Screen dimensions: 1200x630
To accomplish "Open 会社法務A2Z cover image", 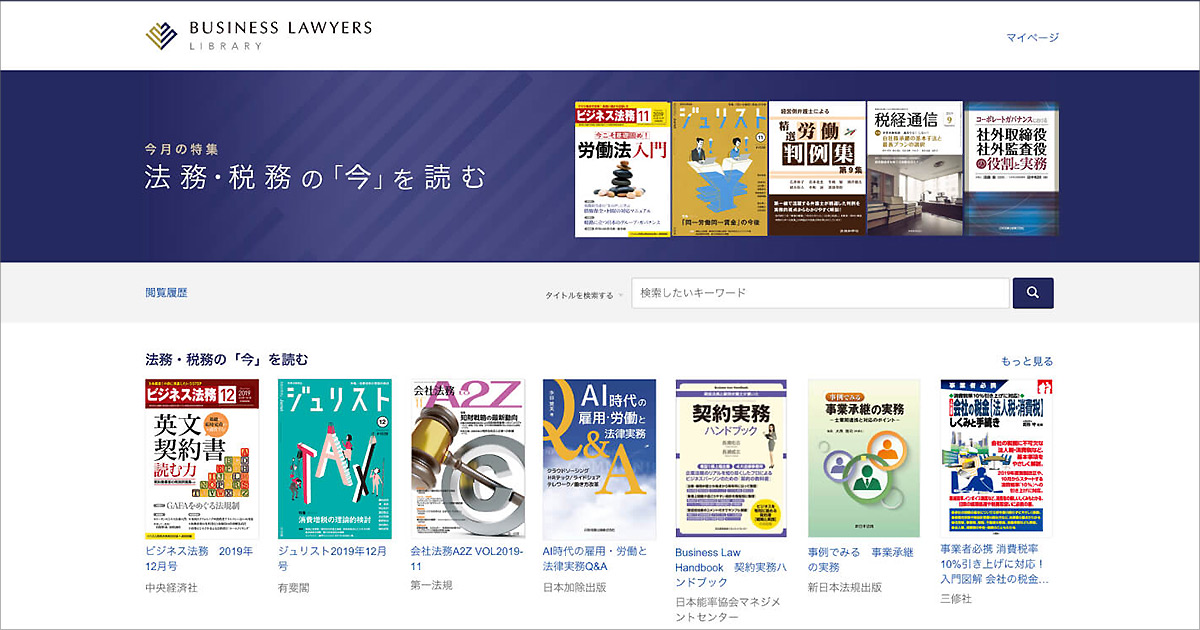I will 468,459.
